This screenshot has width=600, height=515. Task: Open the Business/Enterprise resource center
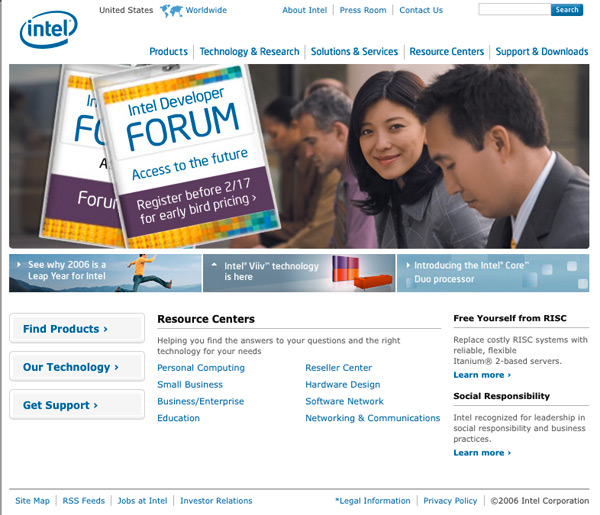201,401
